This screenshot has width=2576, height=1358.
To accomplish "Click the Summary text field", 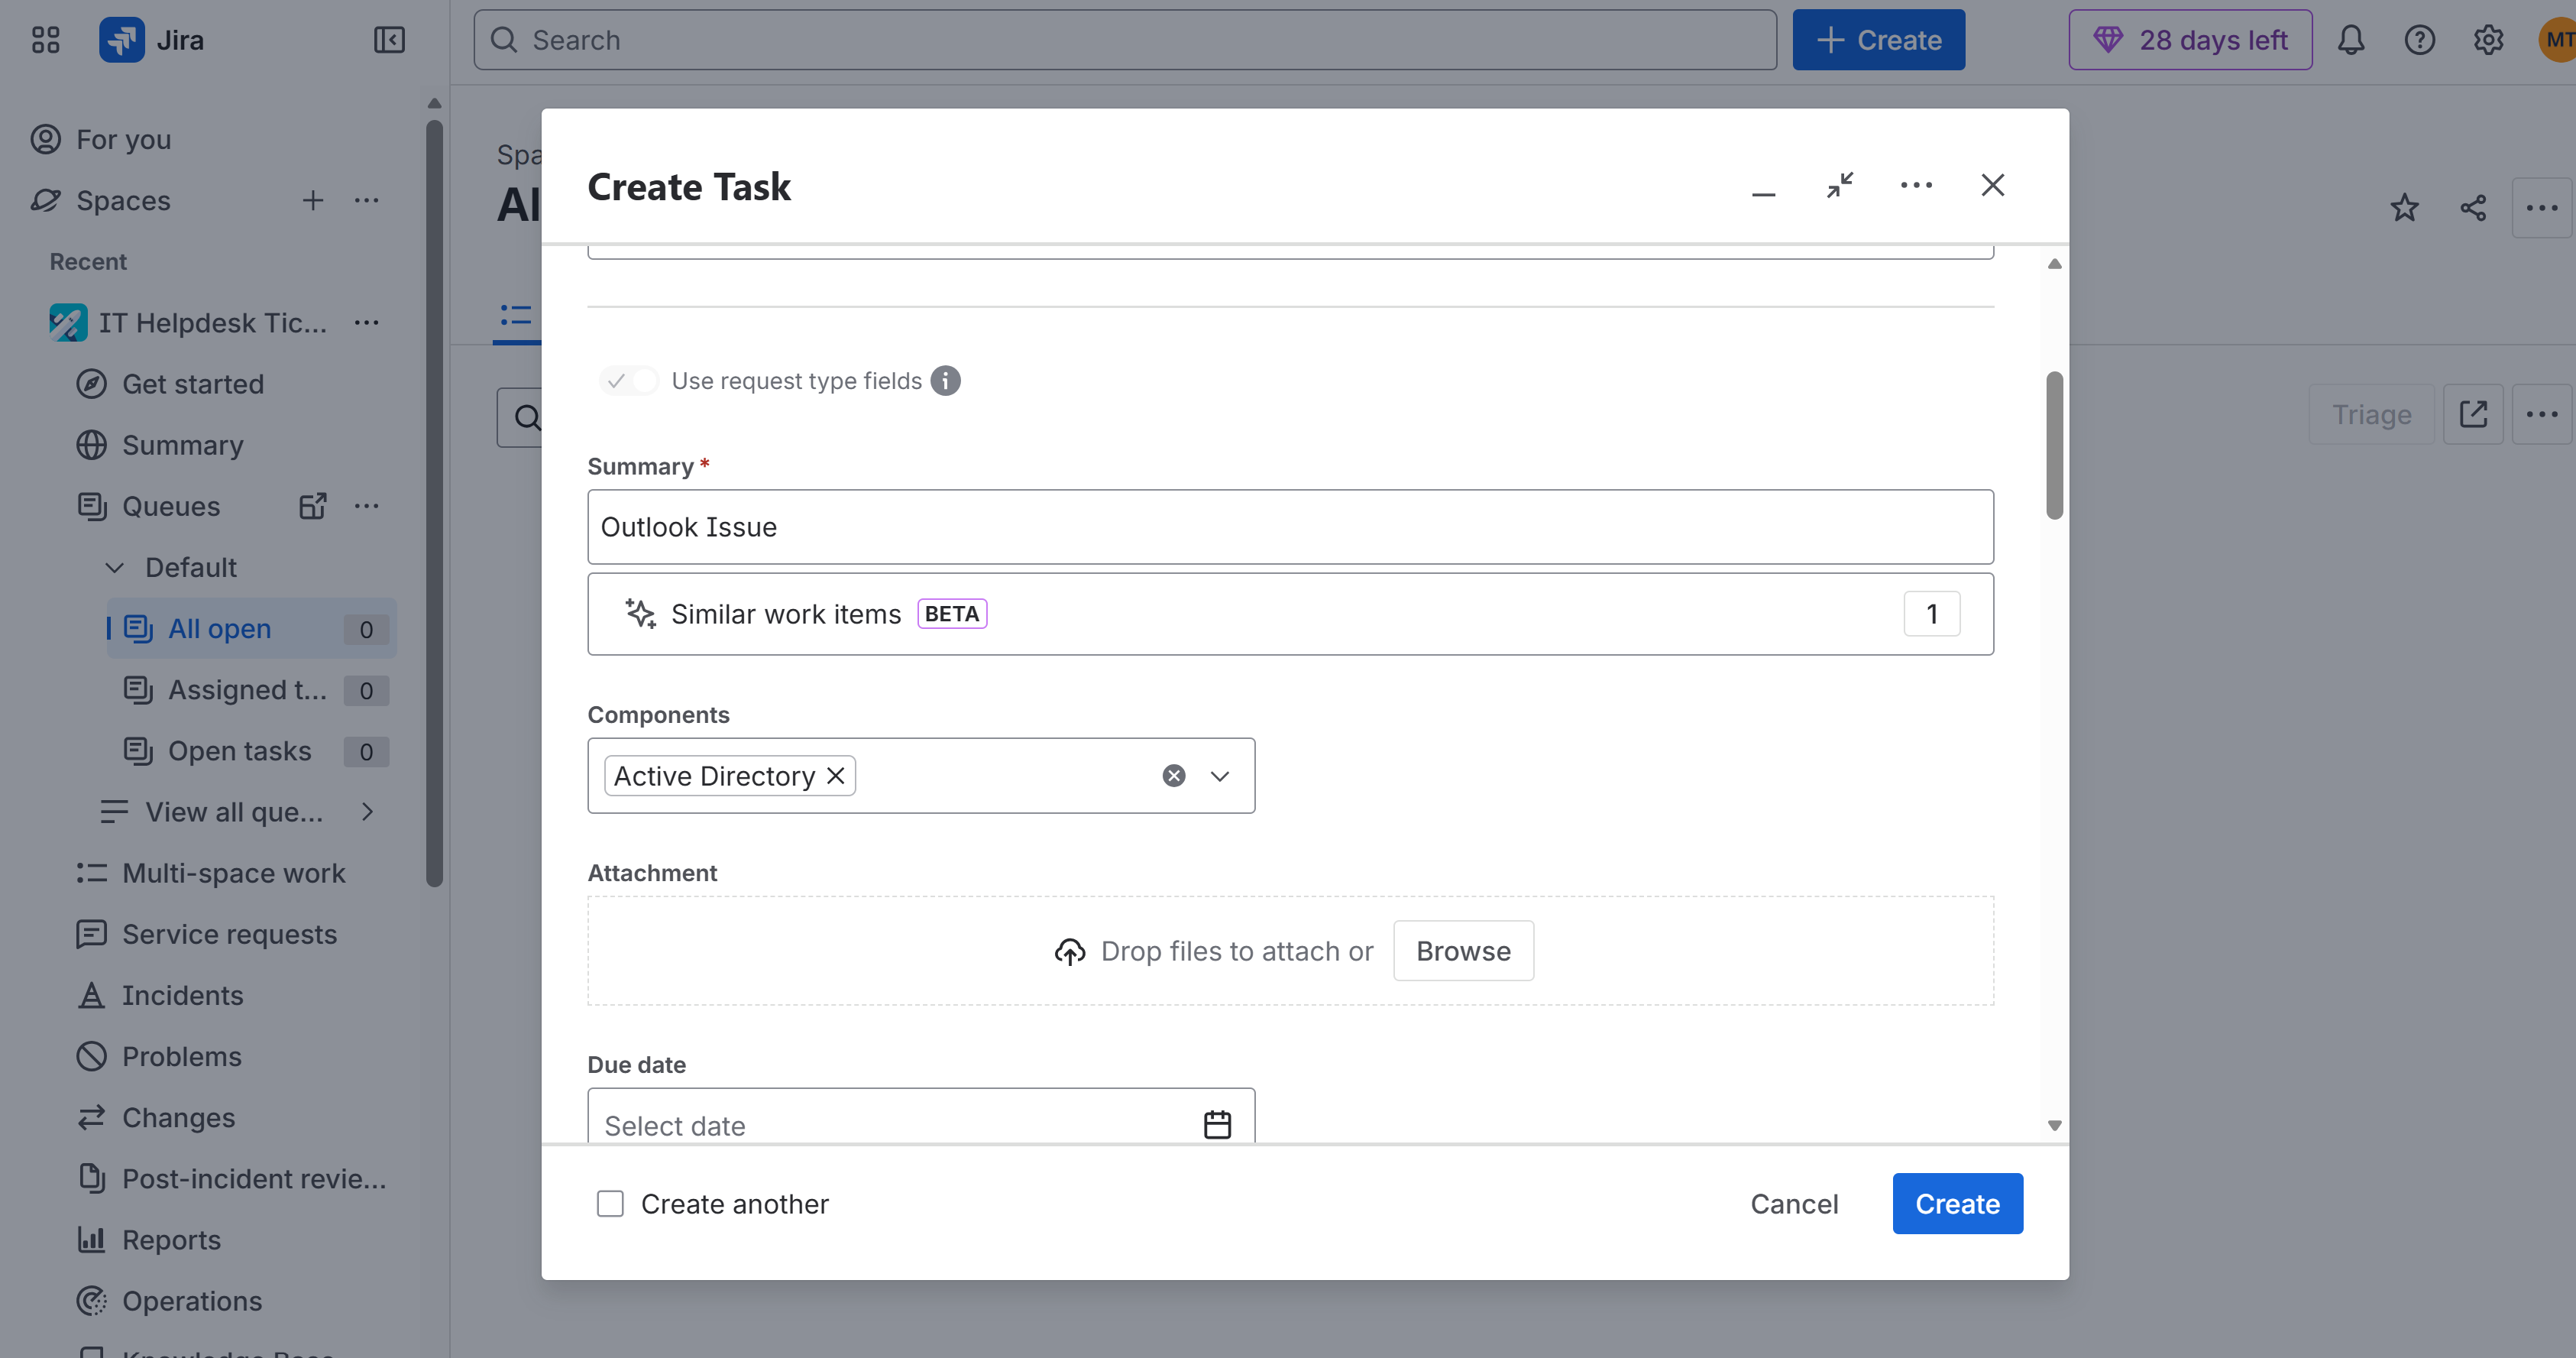I will (1290, 527).
